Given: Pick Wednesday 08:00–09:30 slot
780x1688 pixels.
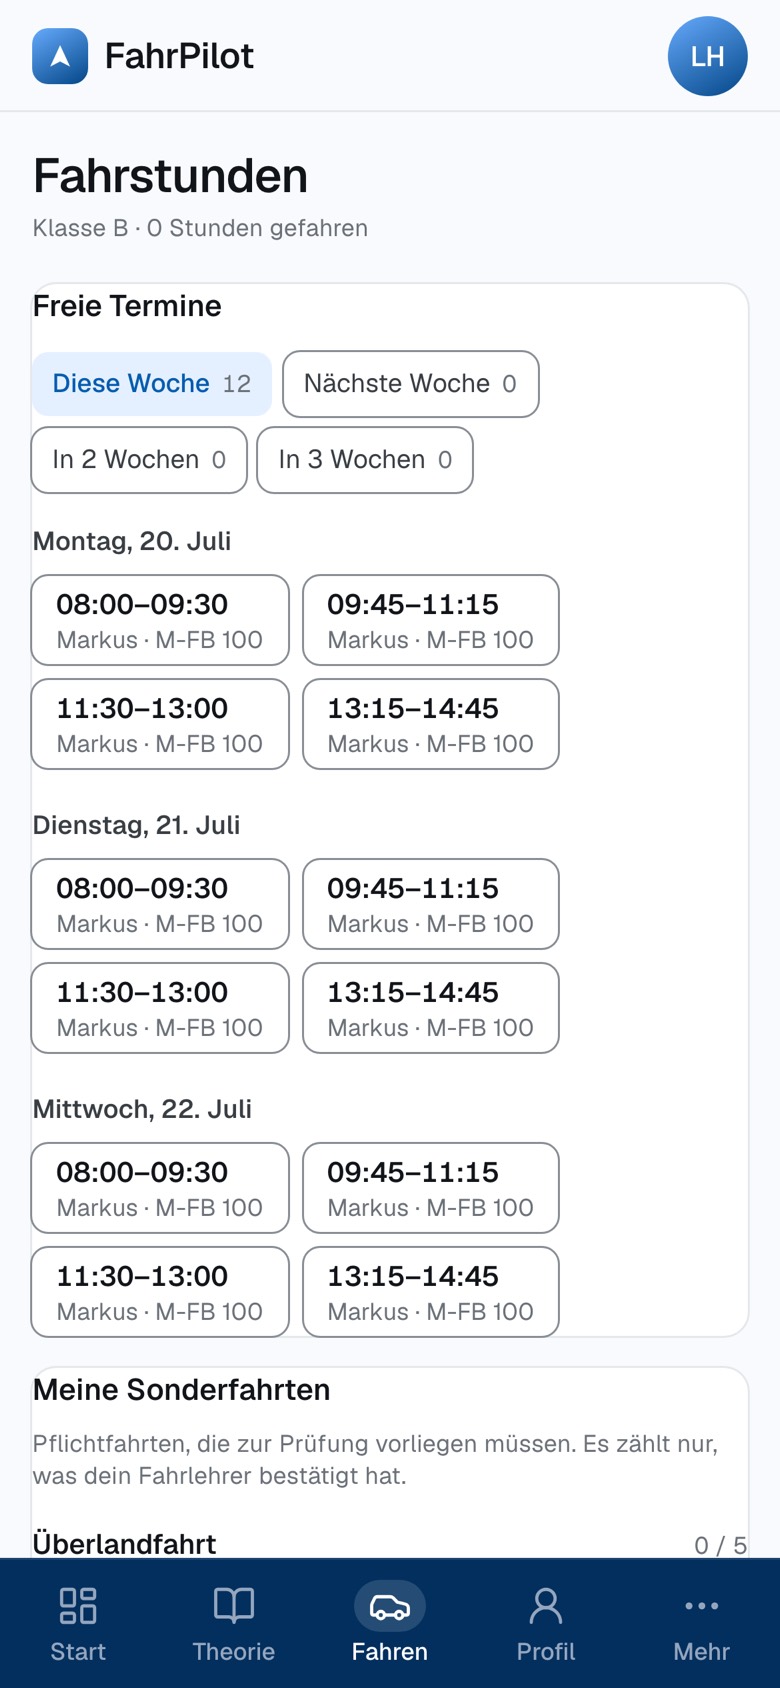Looking at the screenshot, I should coord(160,1188).
